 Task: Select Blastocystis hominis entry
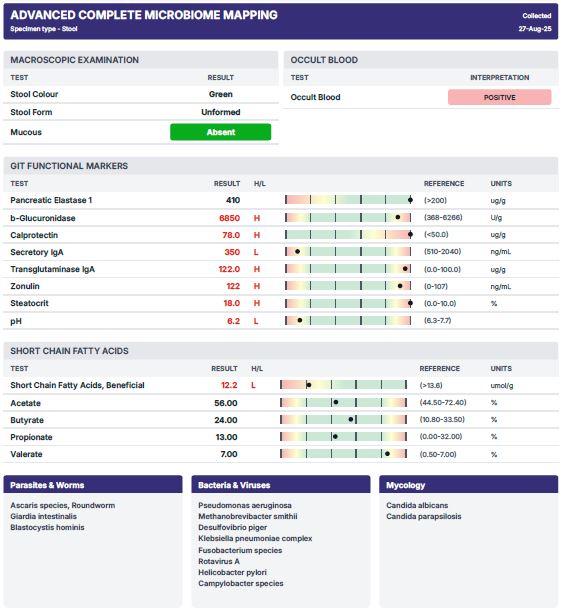coord(47,527)
